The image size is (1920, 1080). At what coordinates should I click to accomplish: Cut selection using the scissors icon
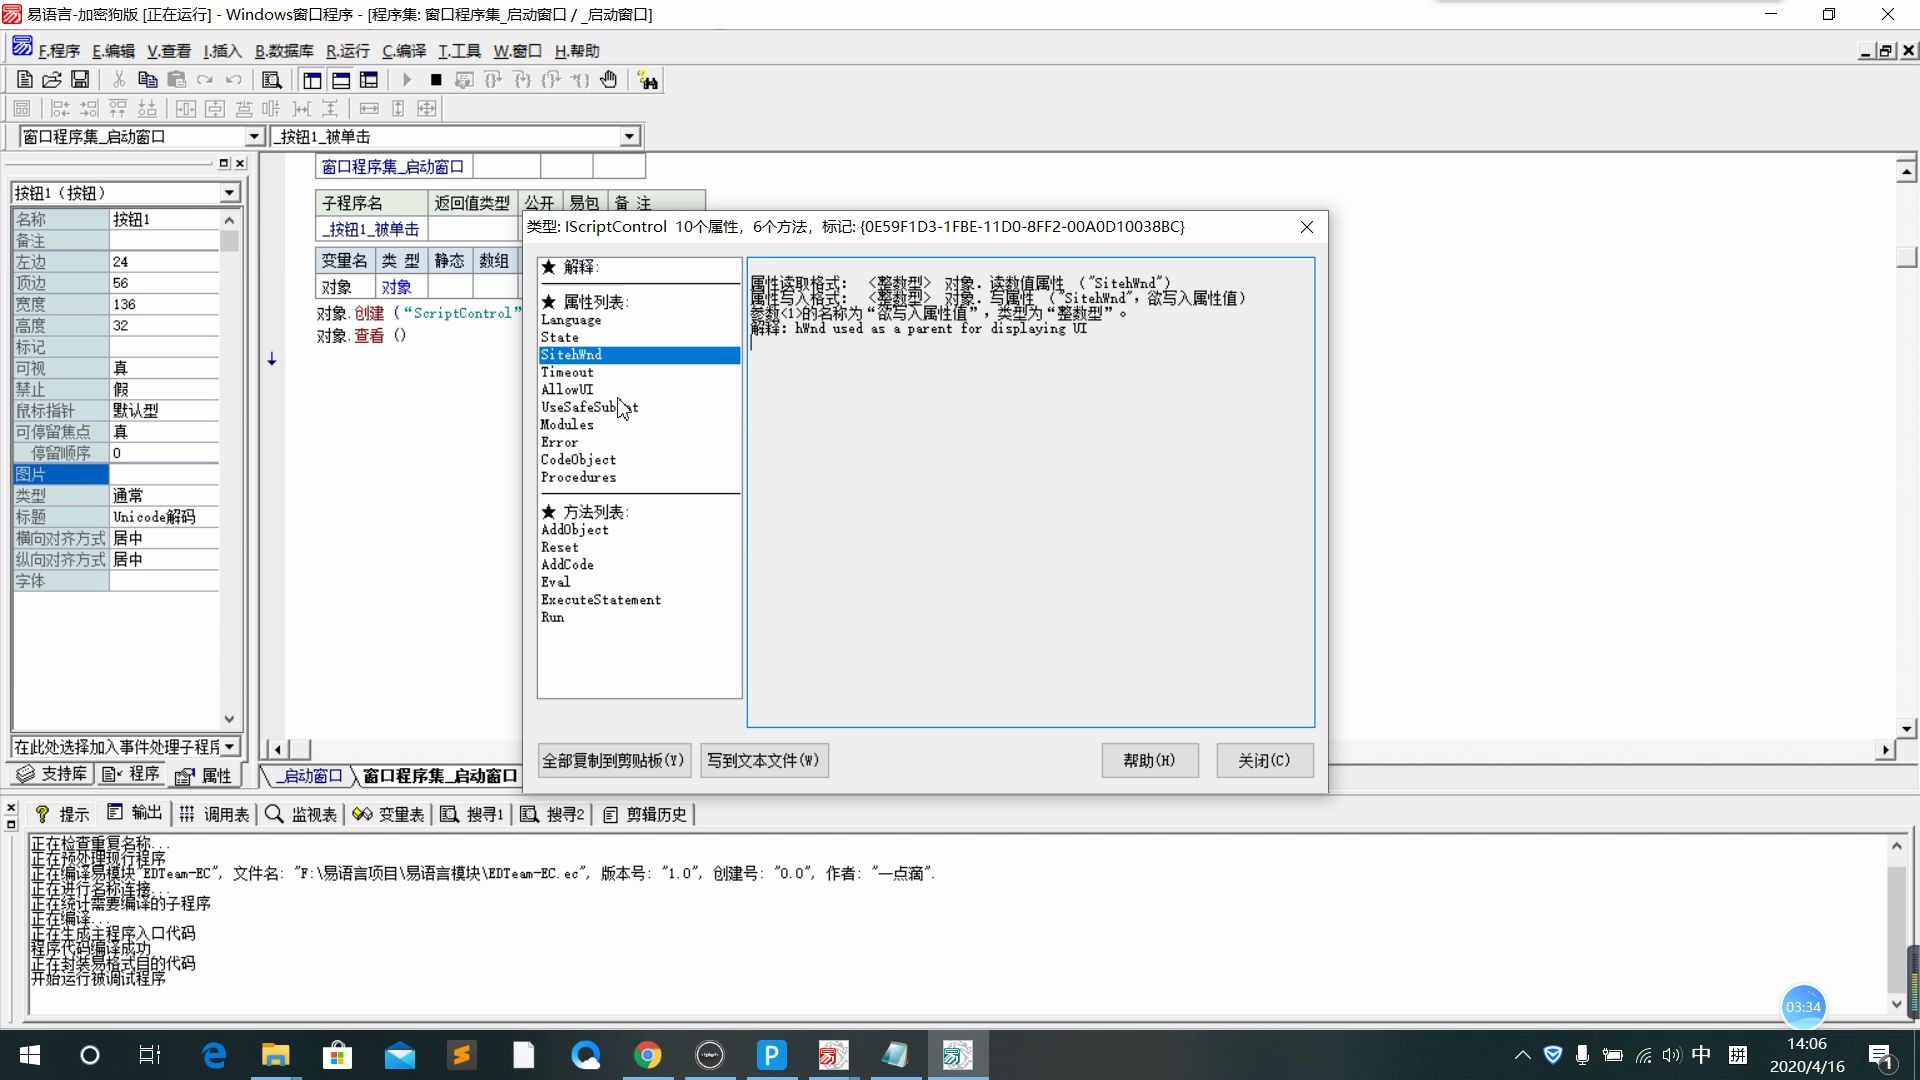tap(118, 80)
